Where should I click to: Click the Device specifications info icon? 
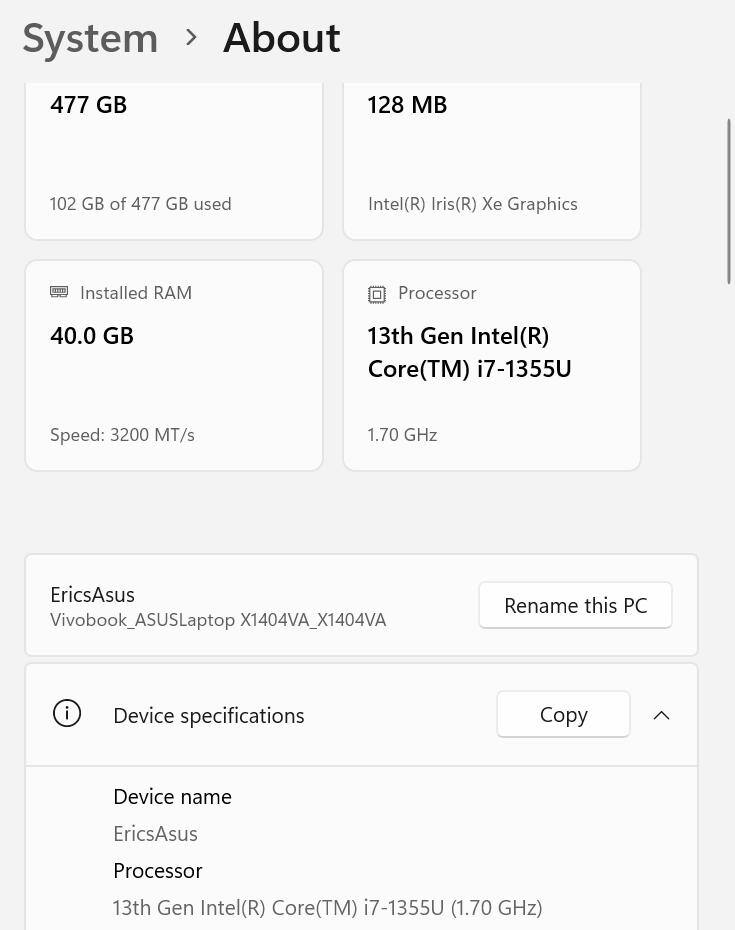tap(67, 714)
